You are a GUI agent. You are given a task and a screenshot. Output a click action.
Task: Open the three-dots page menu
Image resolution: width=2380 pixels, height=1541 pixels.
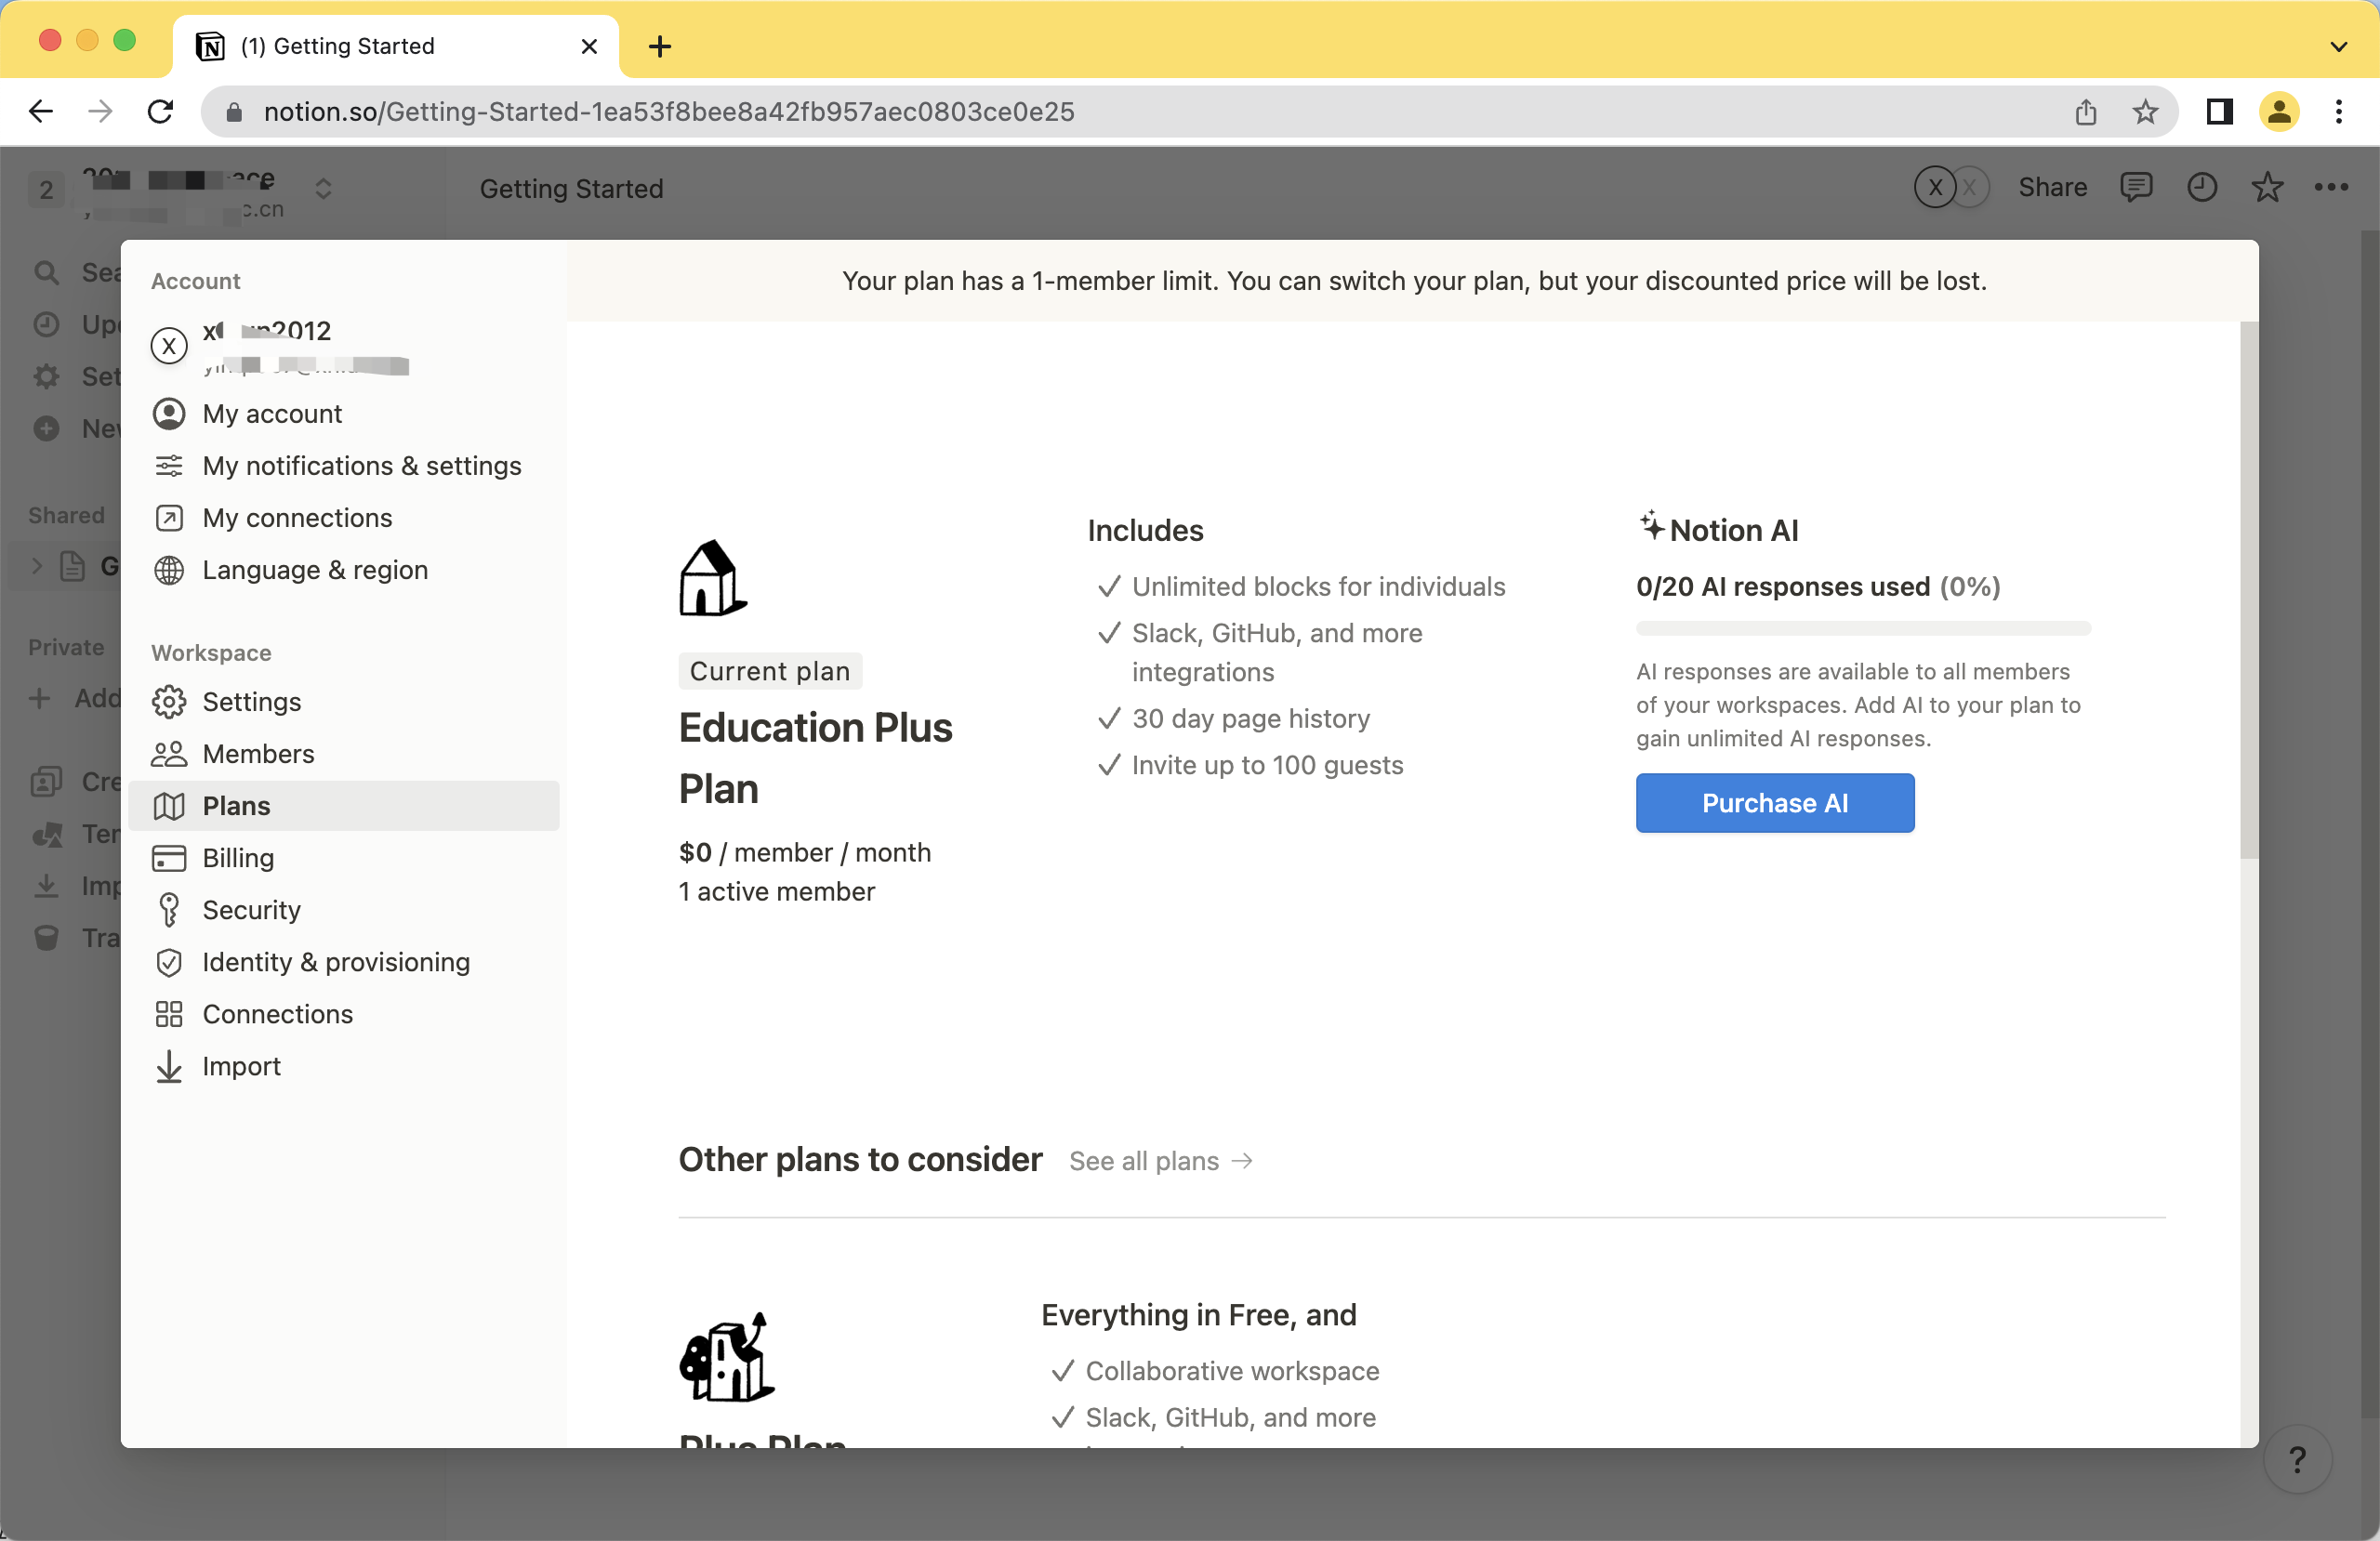(2330, 187)
